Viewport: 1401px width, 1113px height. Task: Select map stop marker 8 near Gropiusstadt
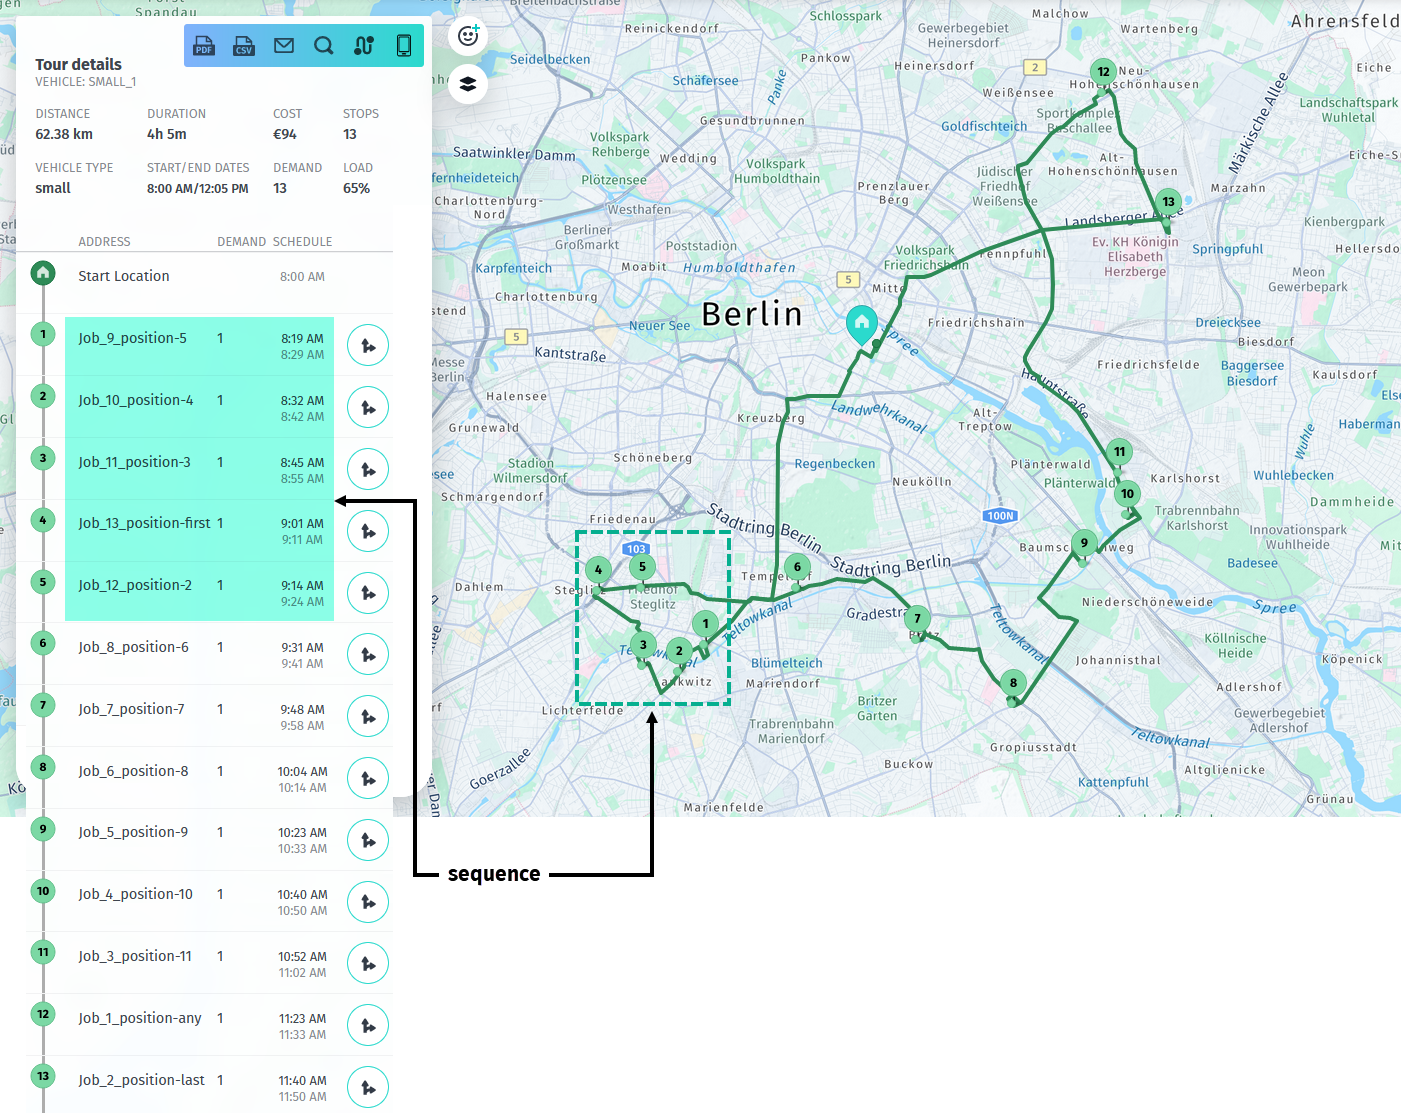pos(1013,683)
